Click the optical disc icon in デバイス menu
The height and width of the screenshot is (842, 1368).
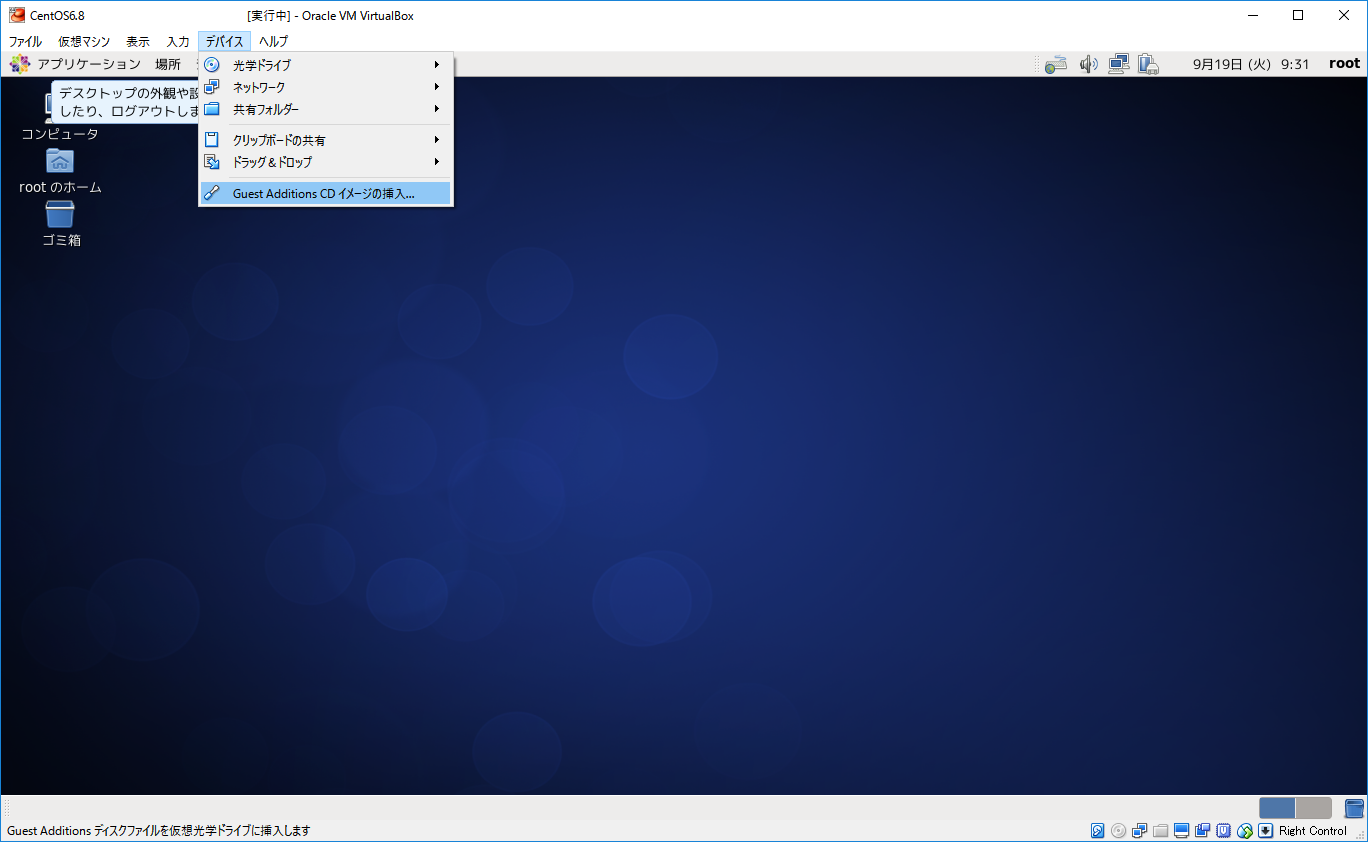(x=212, y=65)
